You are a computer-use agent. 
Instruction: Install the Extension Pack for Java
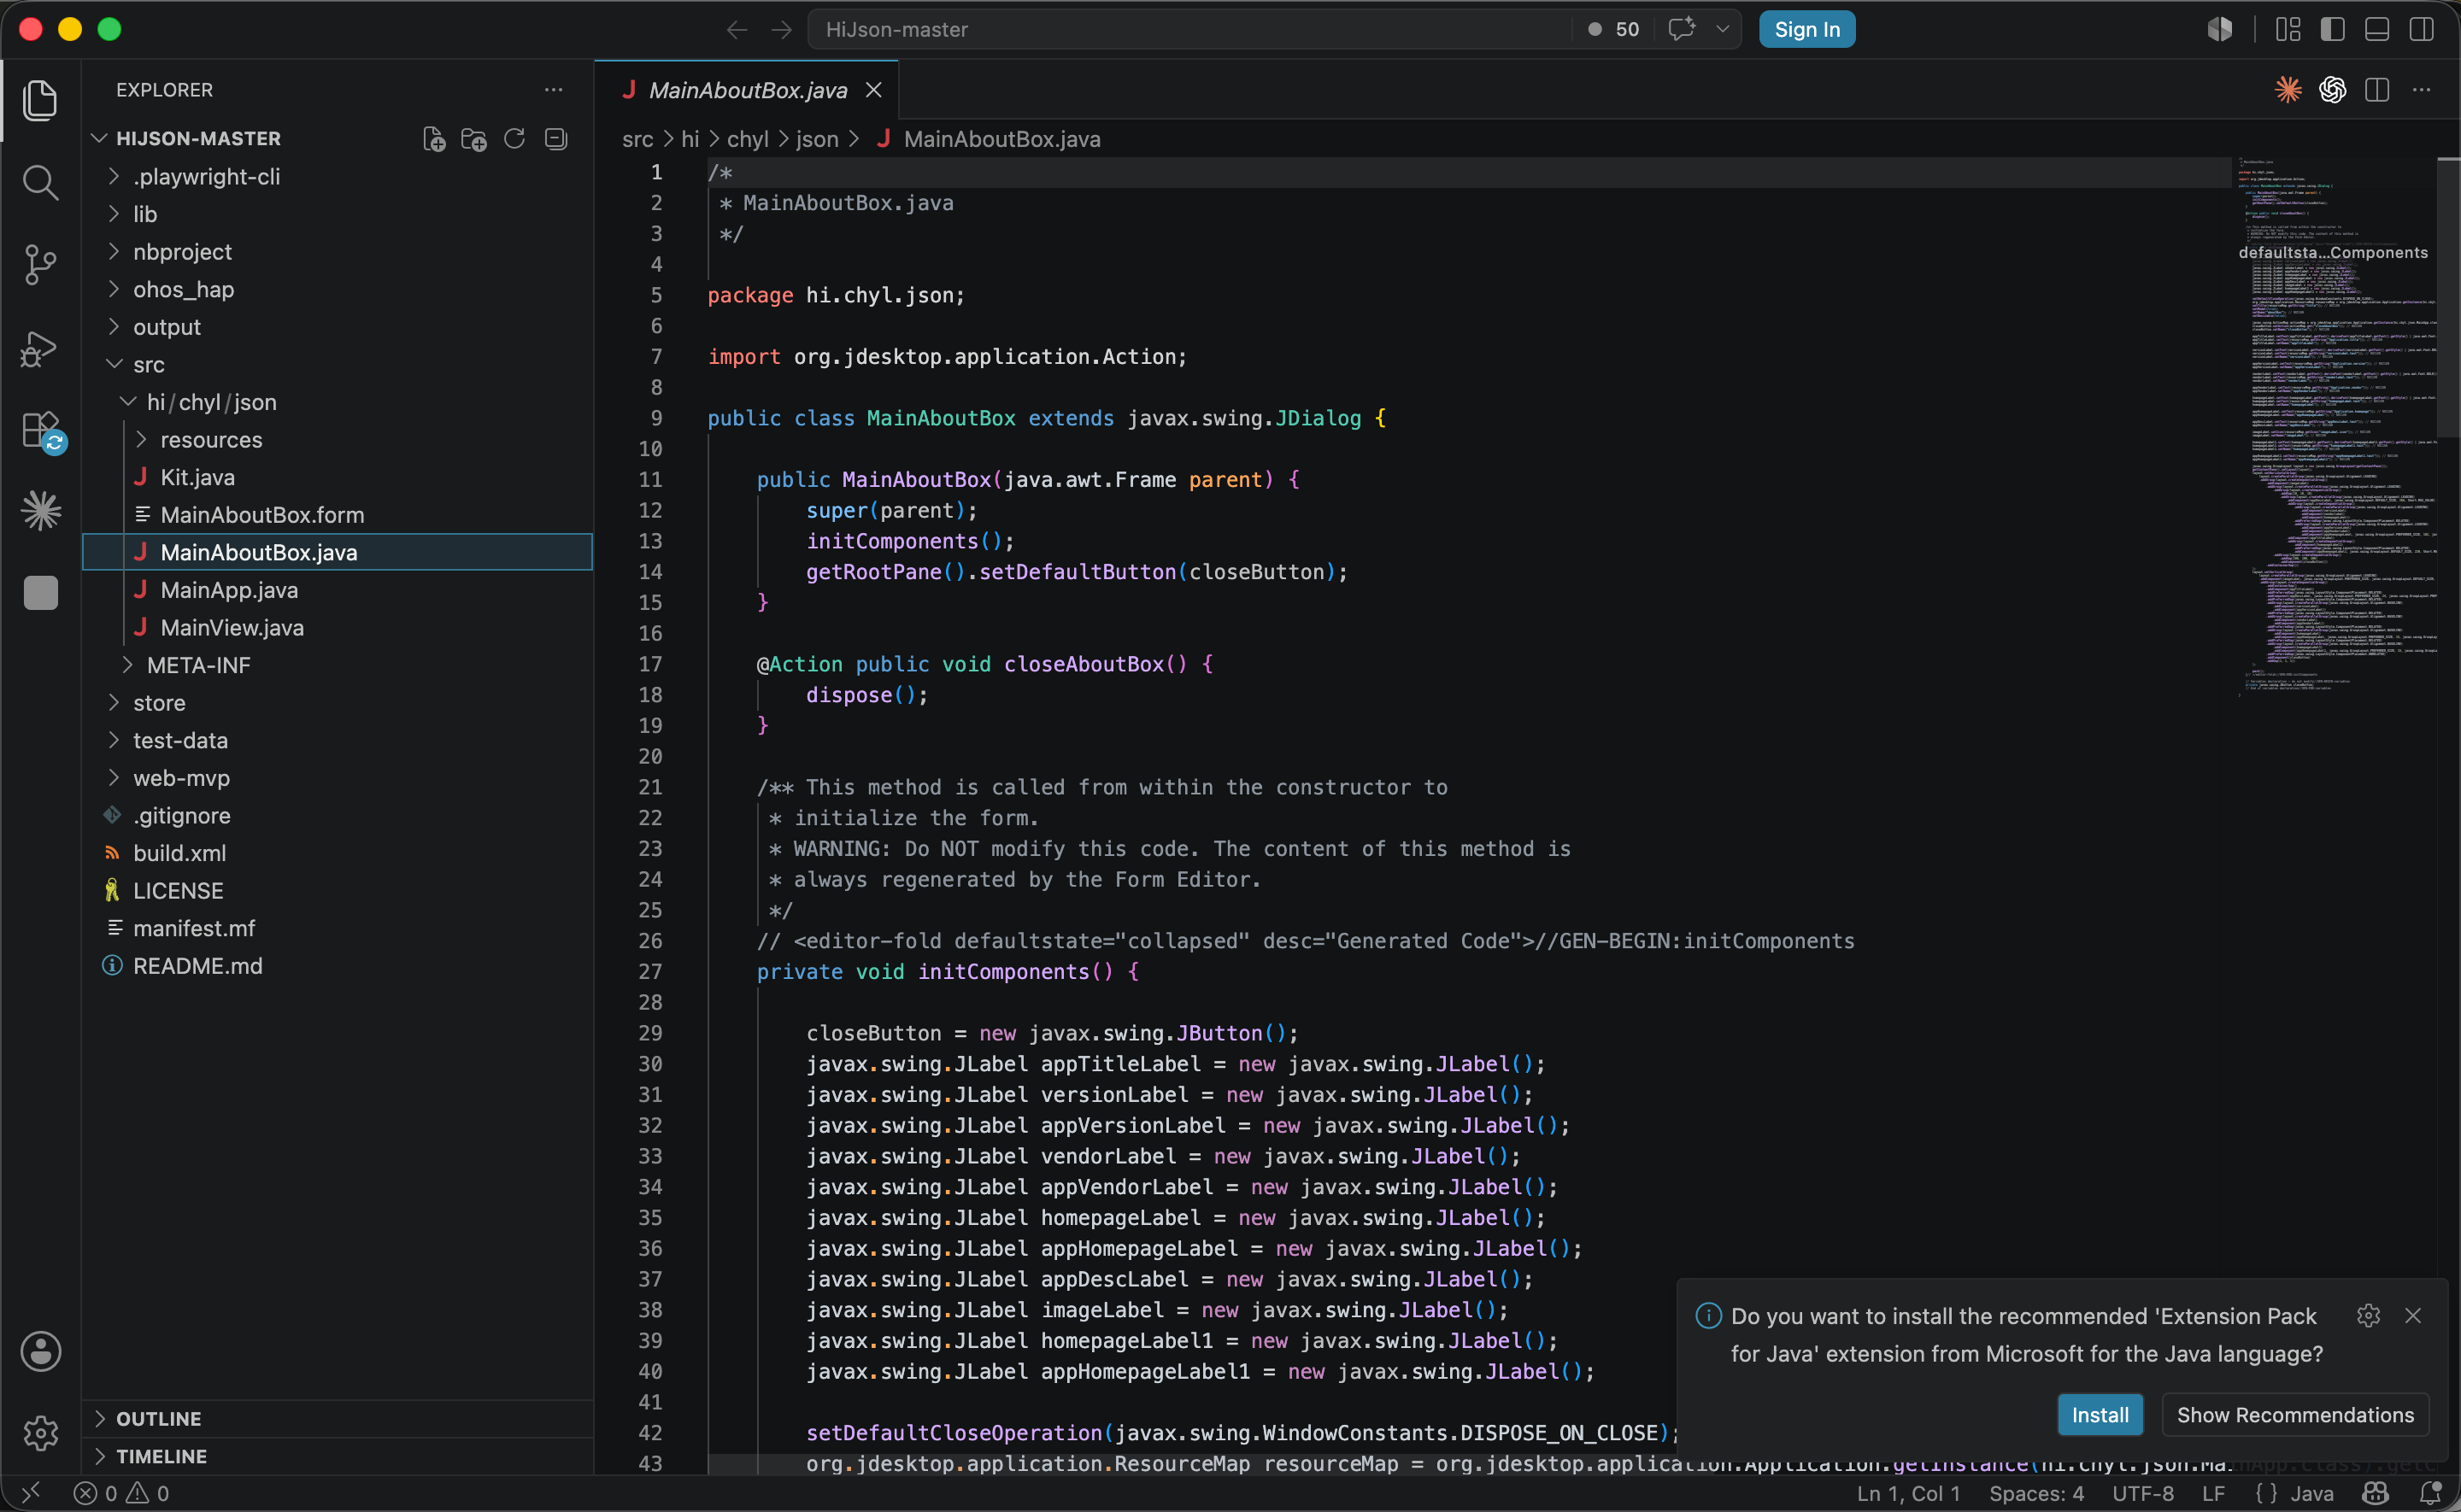2099,1415
